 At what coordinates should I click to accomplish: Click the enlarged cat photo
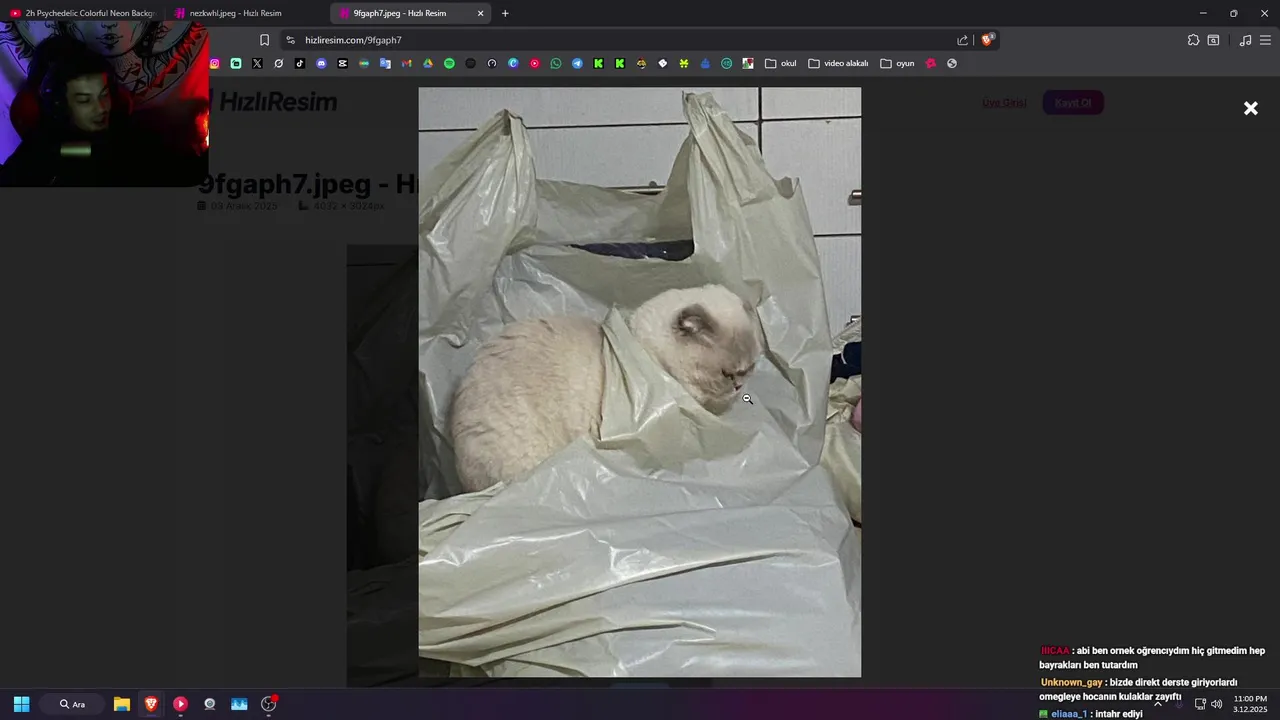(639, 382)
